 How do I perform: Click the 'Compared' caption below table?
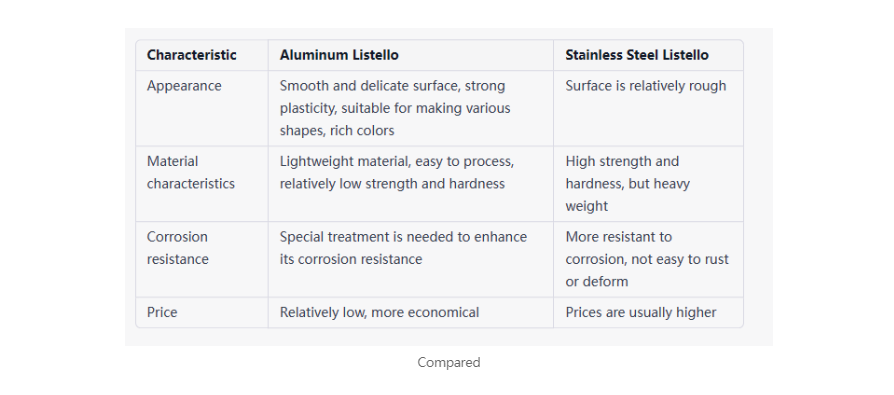click(449, 363)
